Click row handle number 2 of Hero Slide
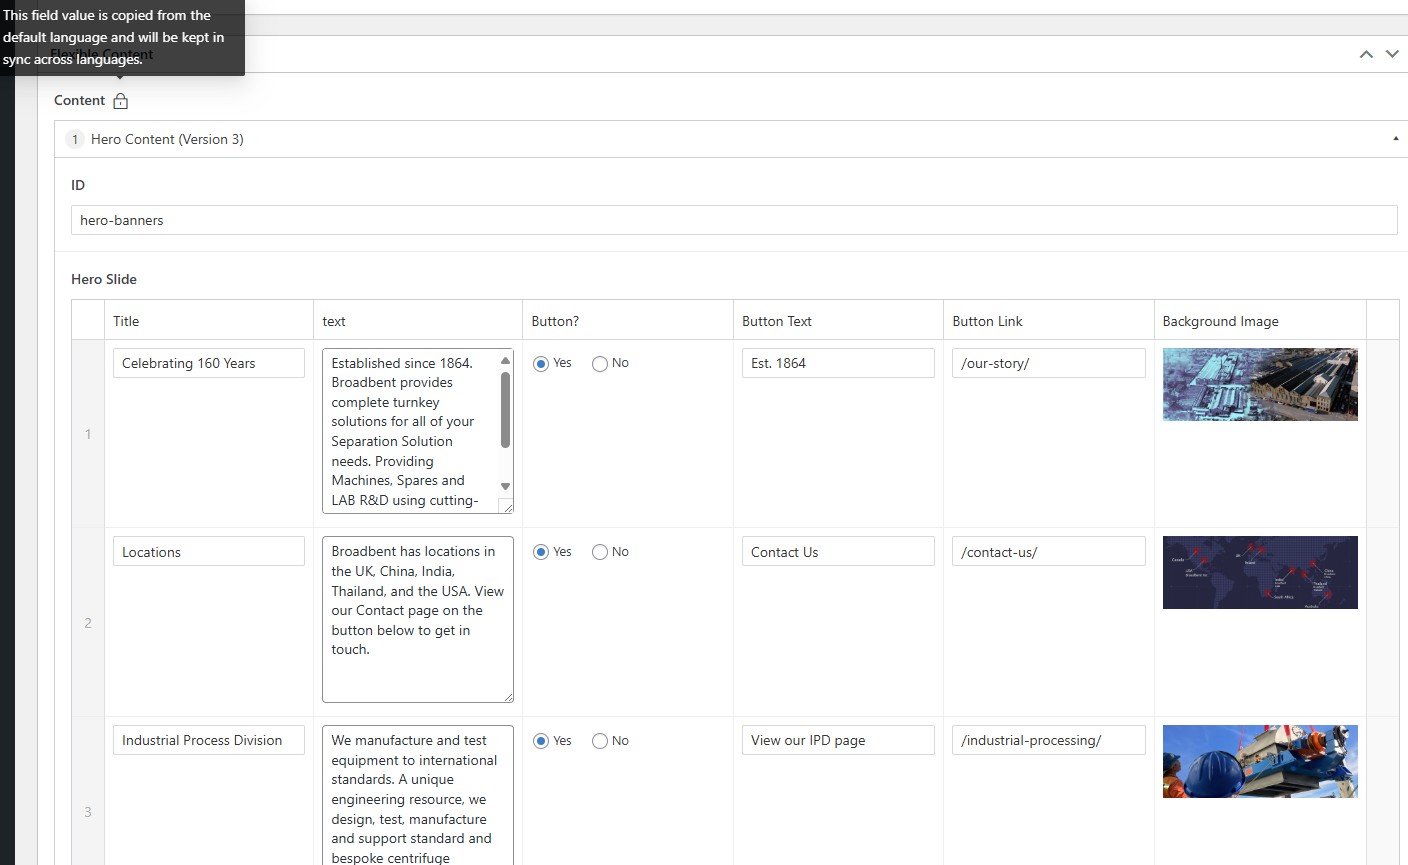 88,623
